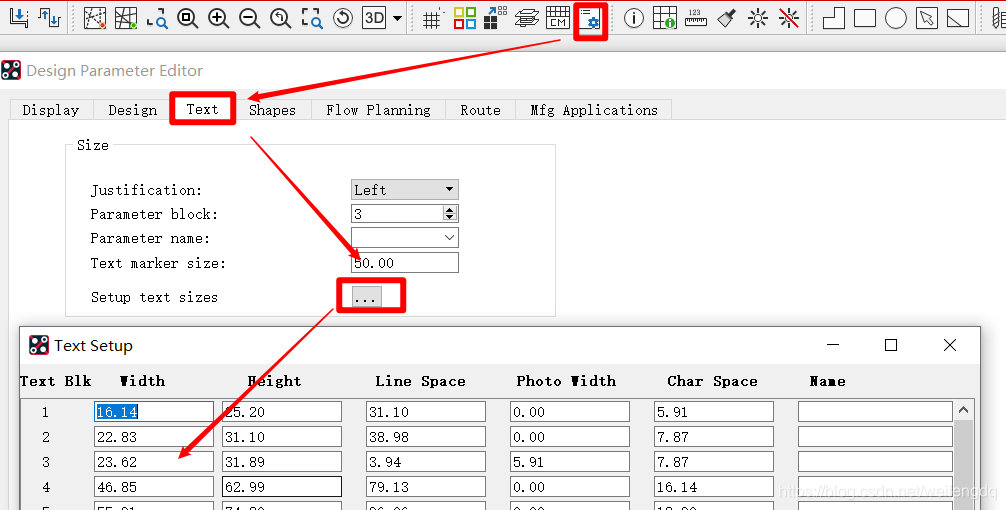Decrease Parameter block with down arrow
This screenshot has width=1006, height=510.
click(450, 217)
